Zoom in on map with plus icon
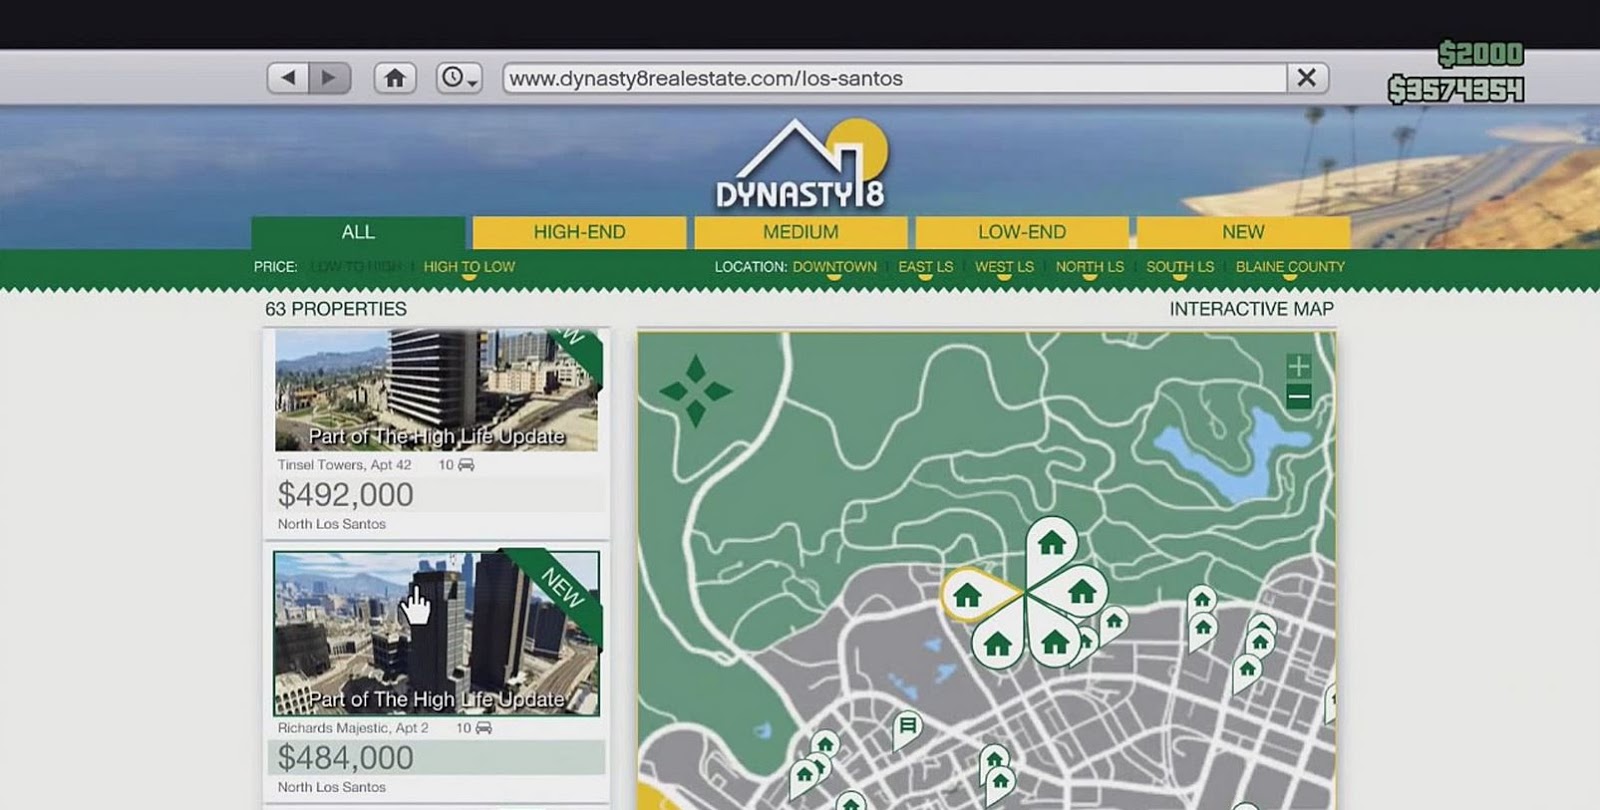 coord(1298,366)
